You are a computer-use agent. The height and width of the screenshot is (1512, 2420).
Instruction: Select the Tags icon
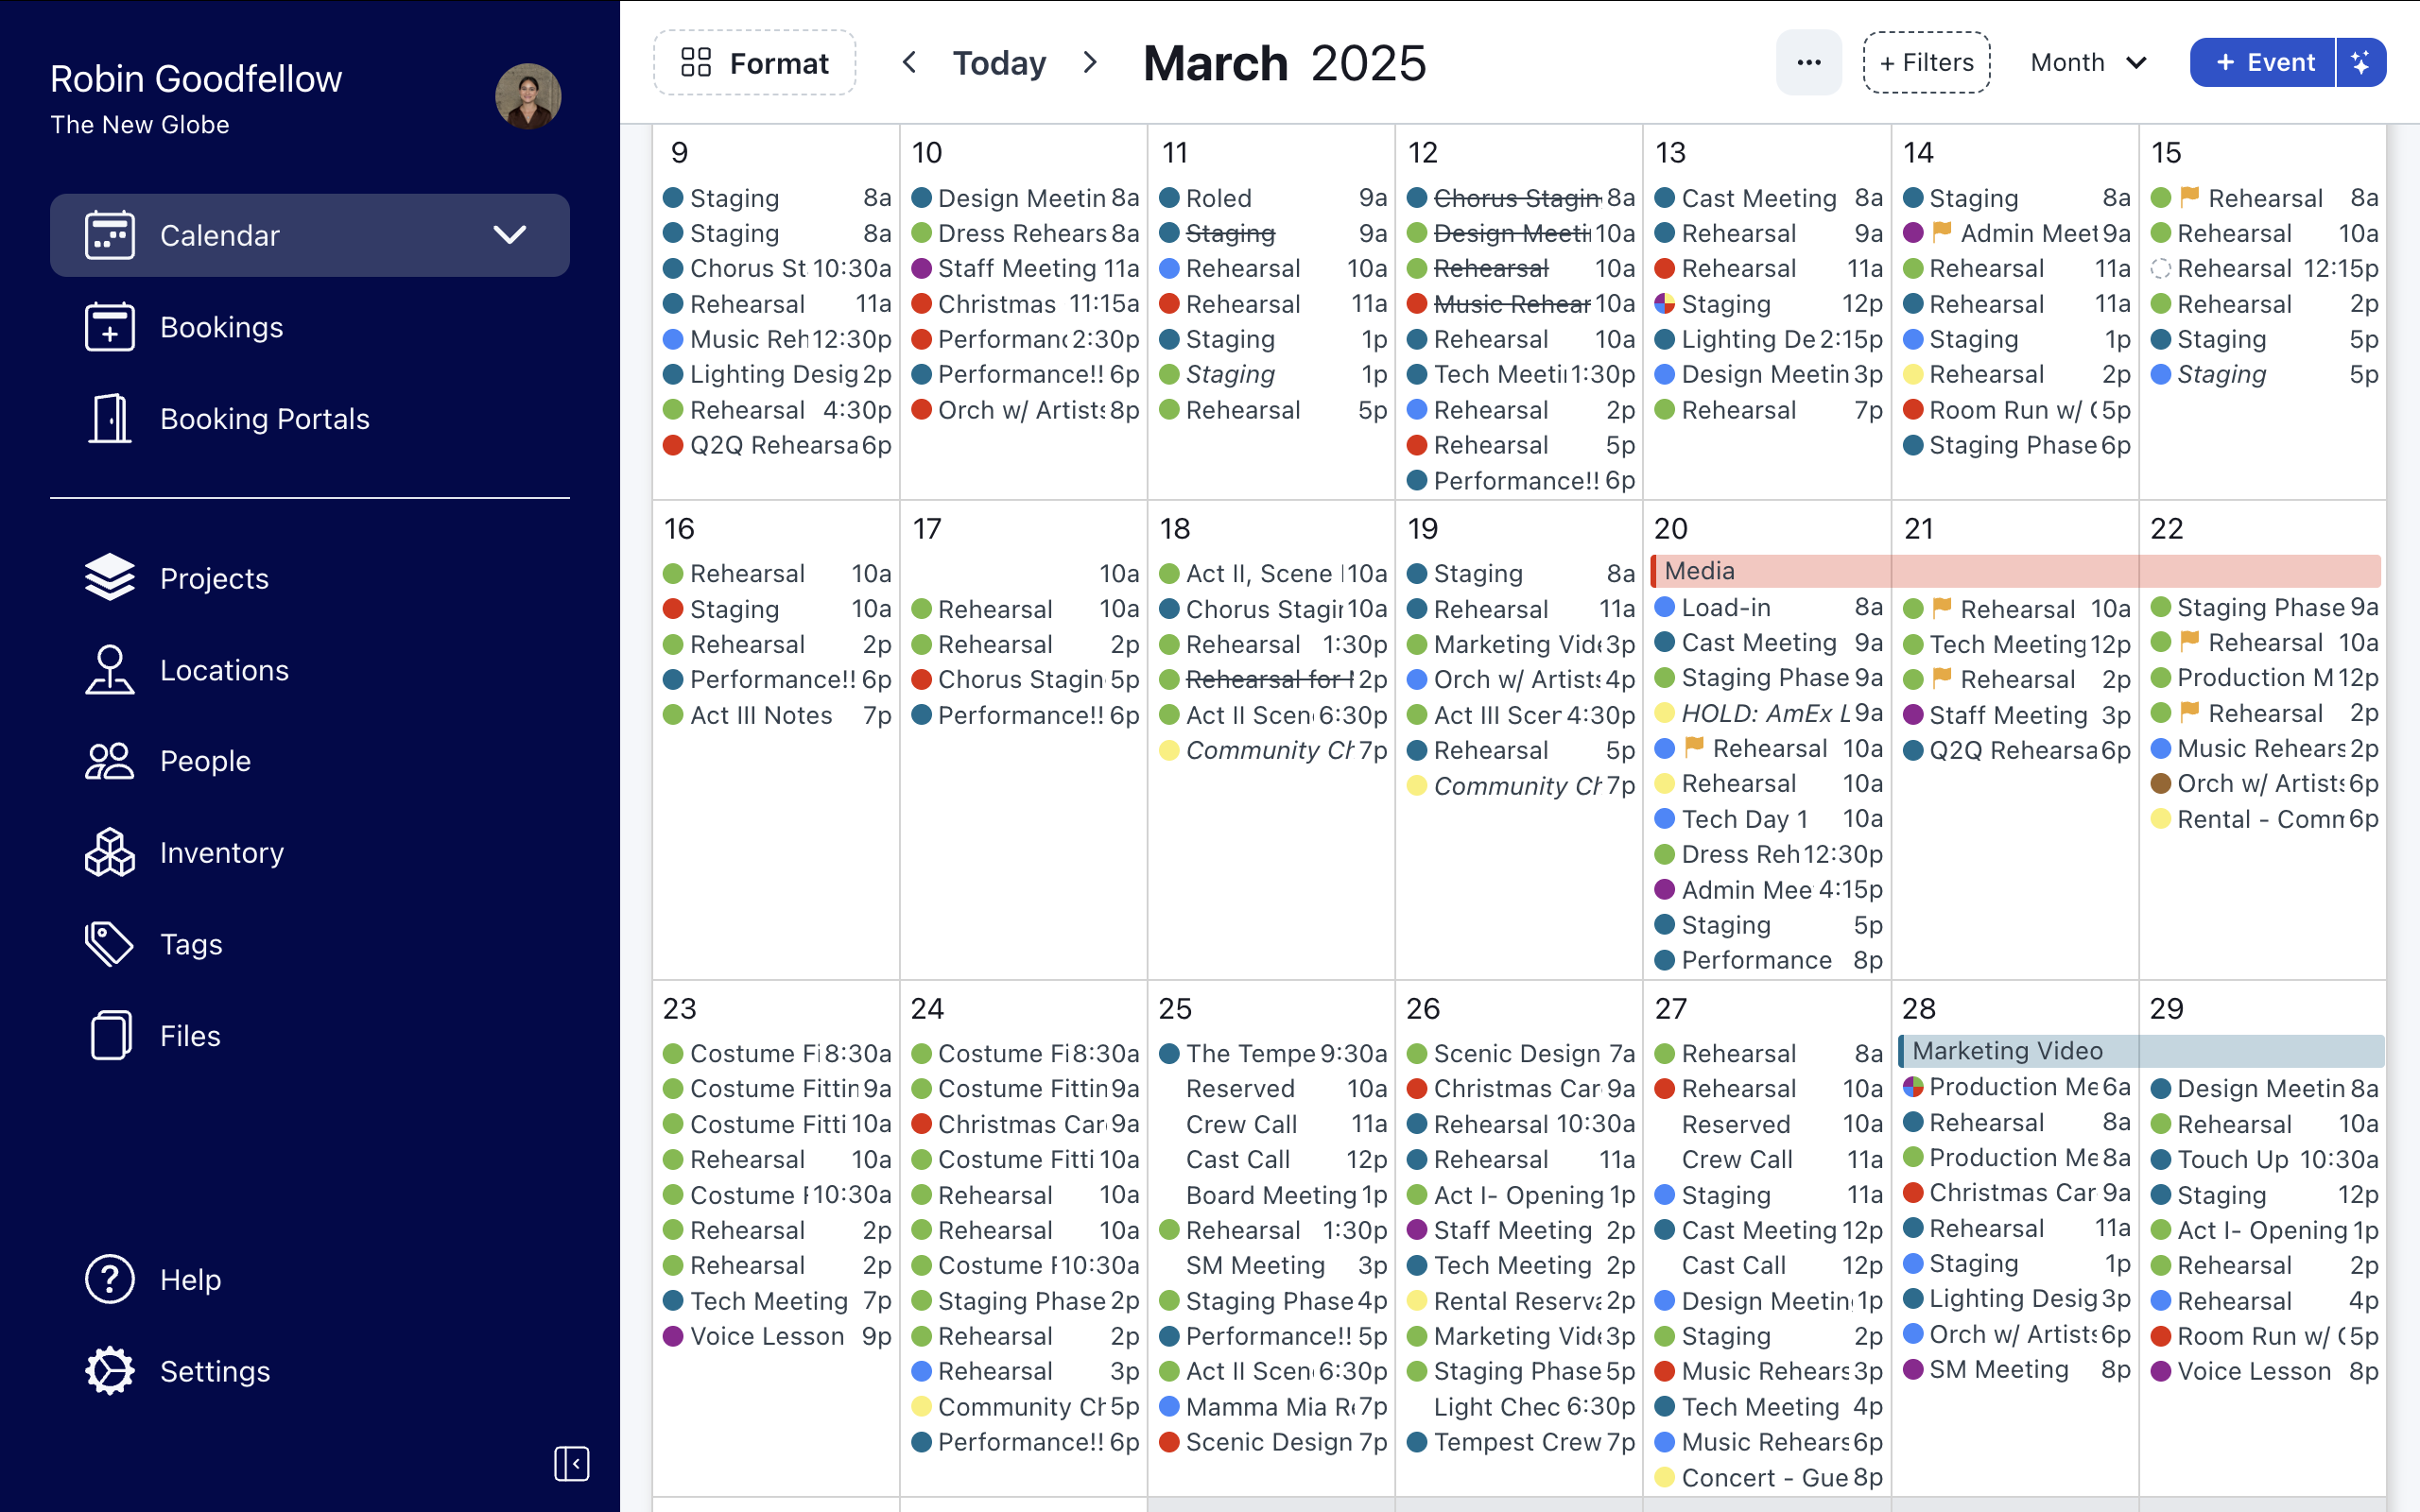point(110,943)
